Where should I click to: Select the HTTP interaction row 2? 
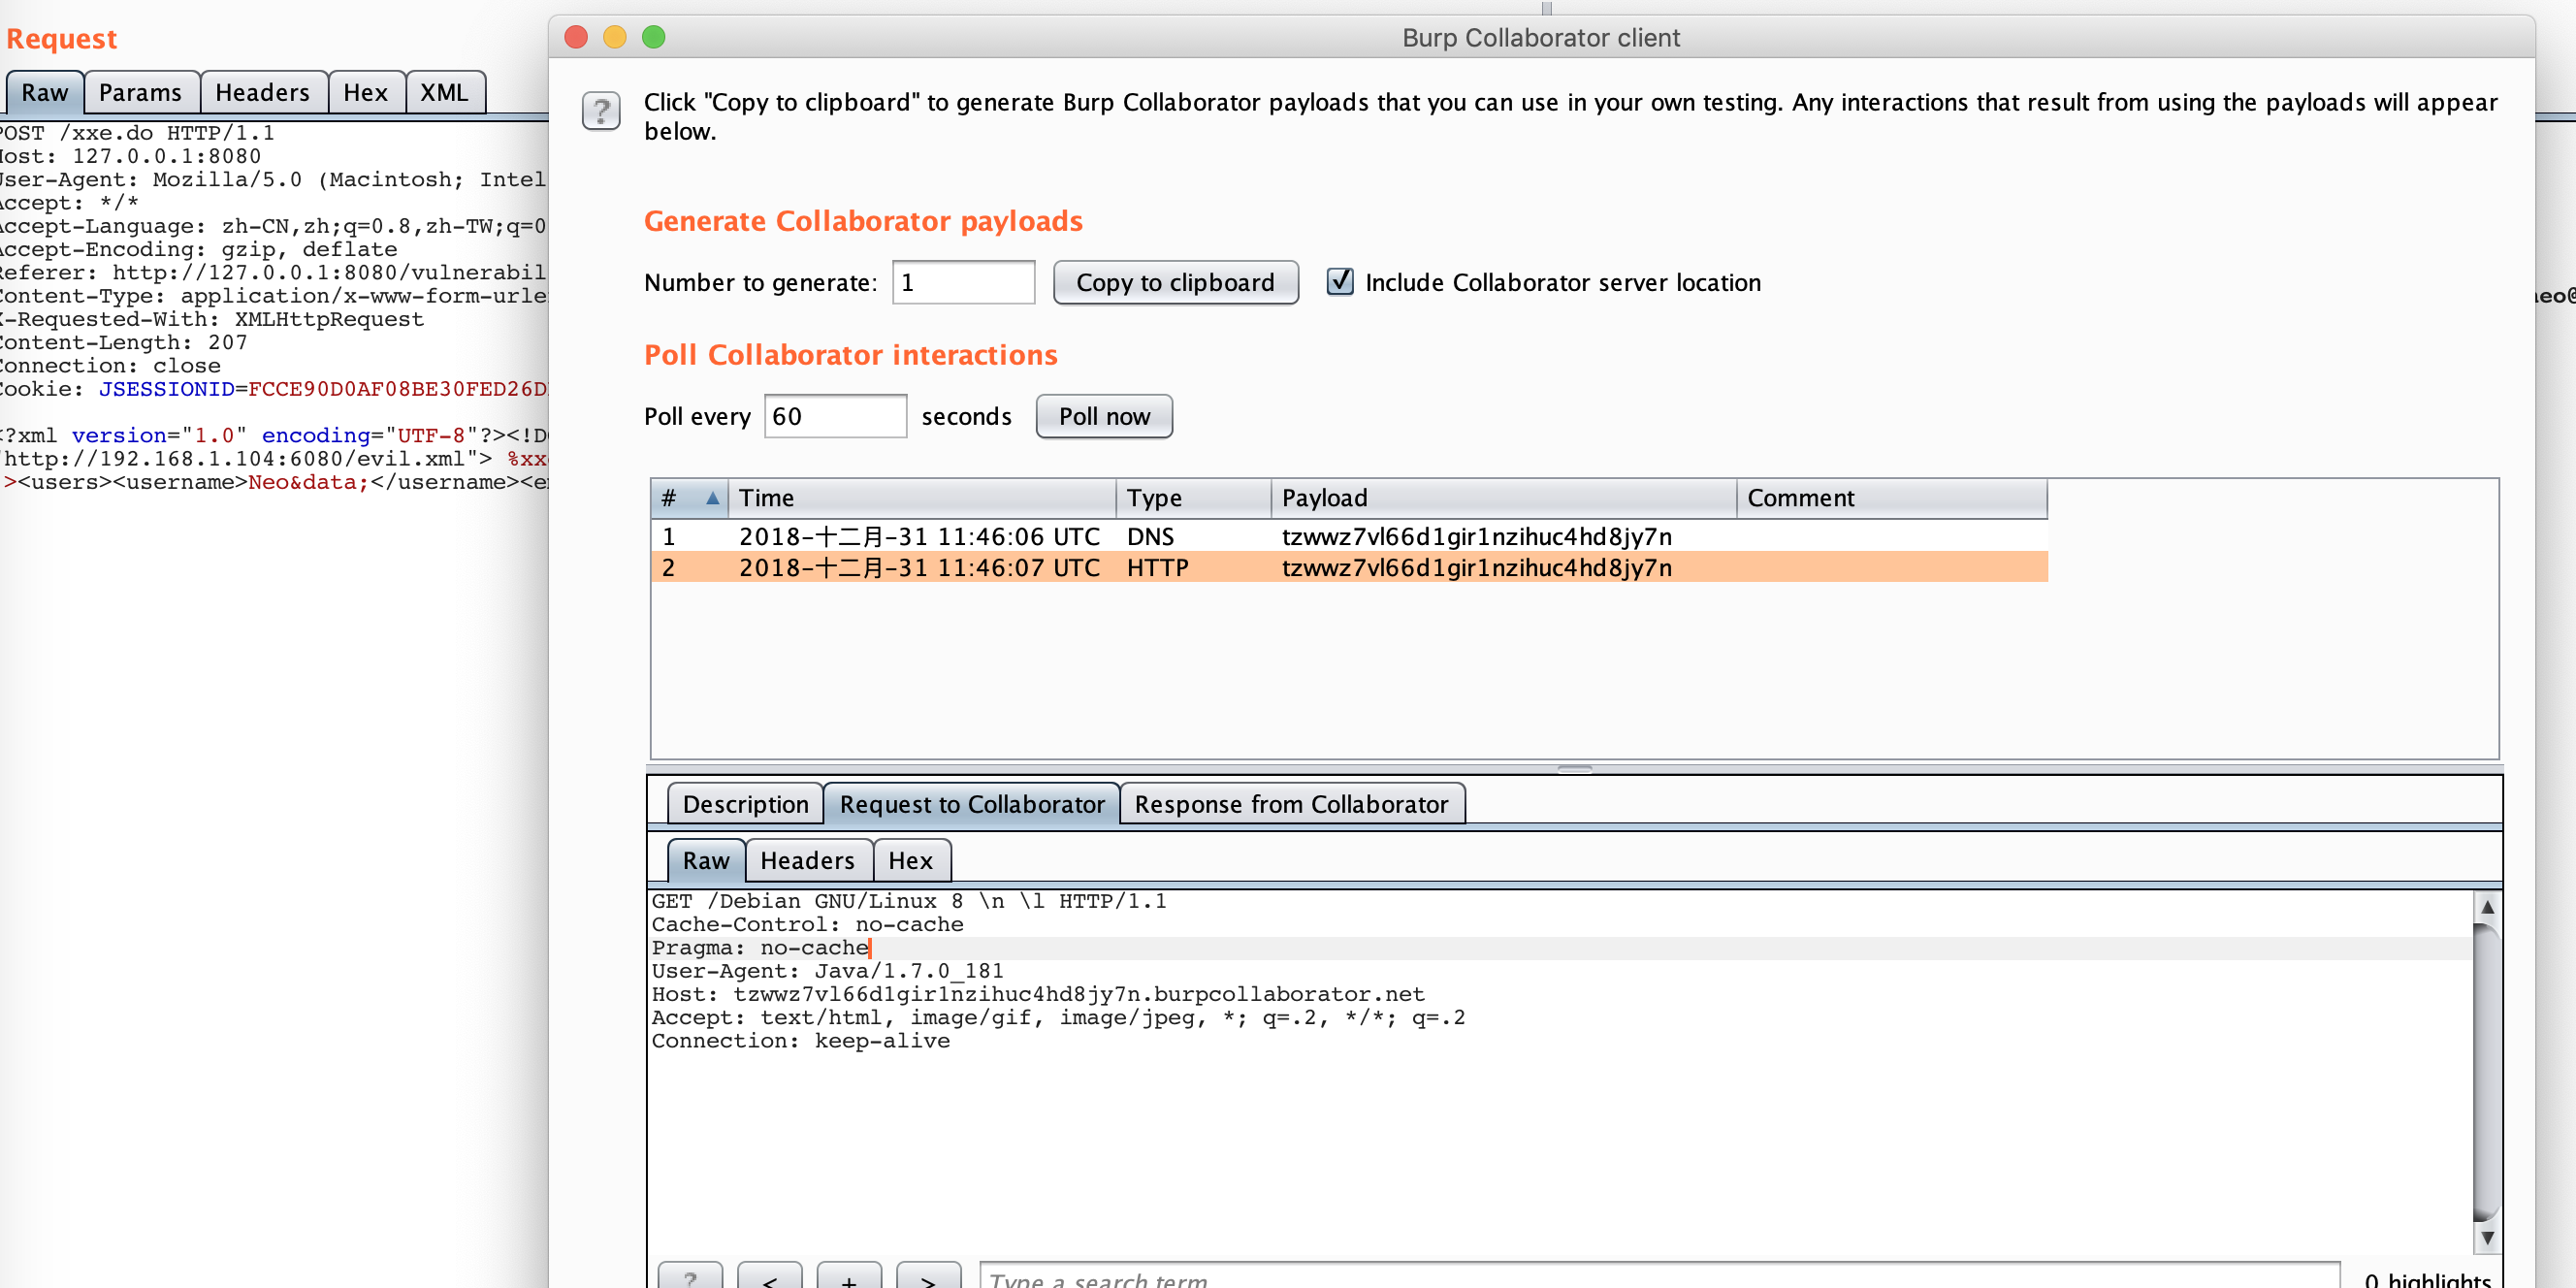click(x=1349, y=567)
